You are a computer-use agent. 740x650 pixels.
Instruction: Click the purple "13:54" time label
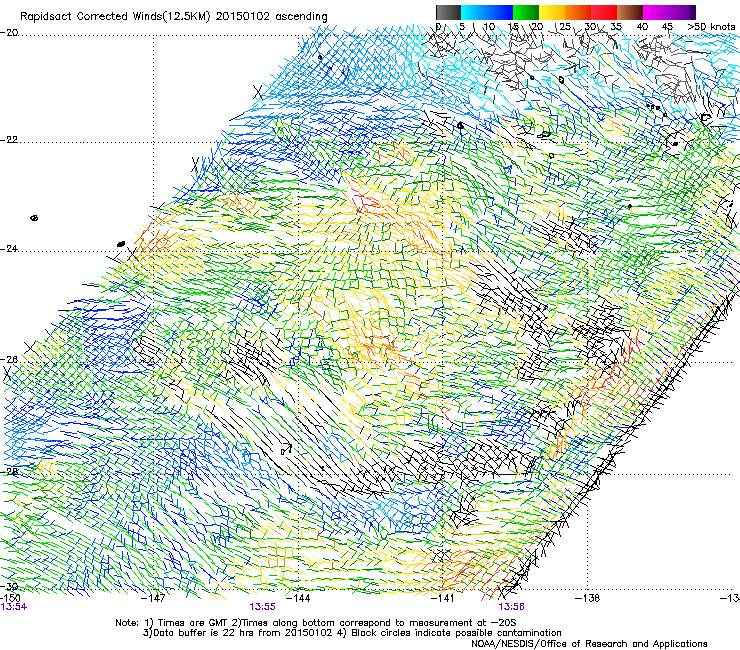pos(14,607)
